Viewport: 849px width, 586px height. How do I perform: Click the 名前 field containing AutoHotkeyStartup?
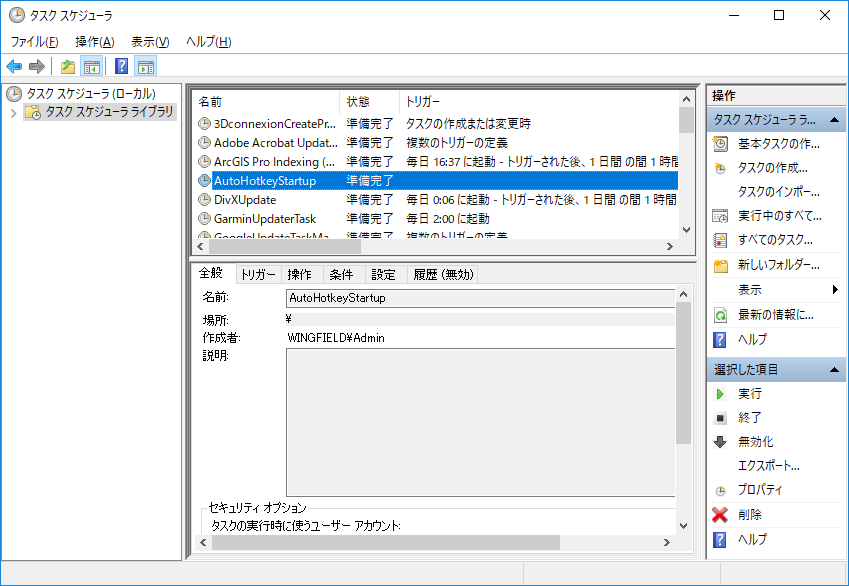click(480, 298)
